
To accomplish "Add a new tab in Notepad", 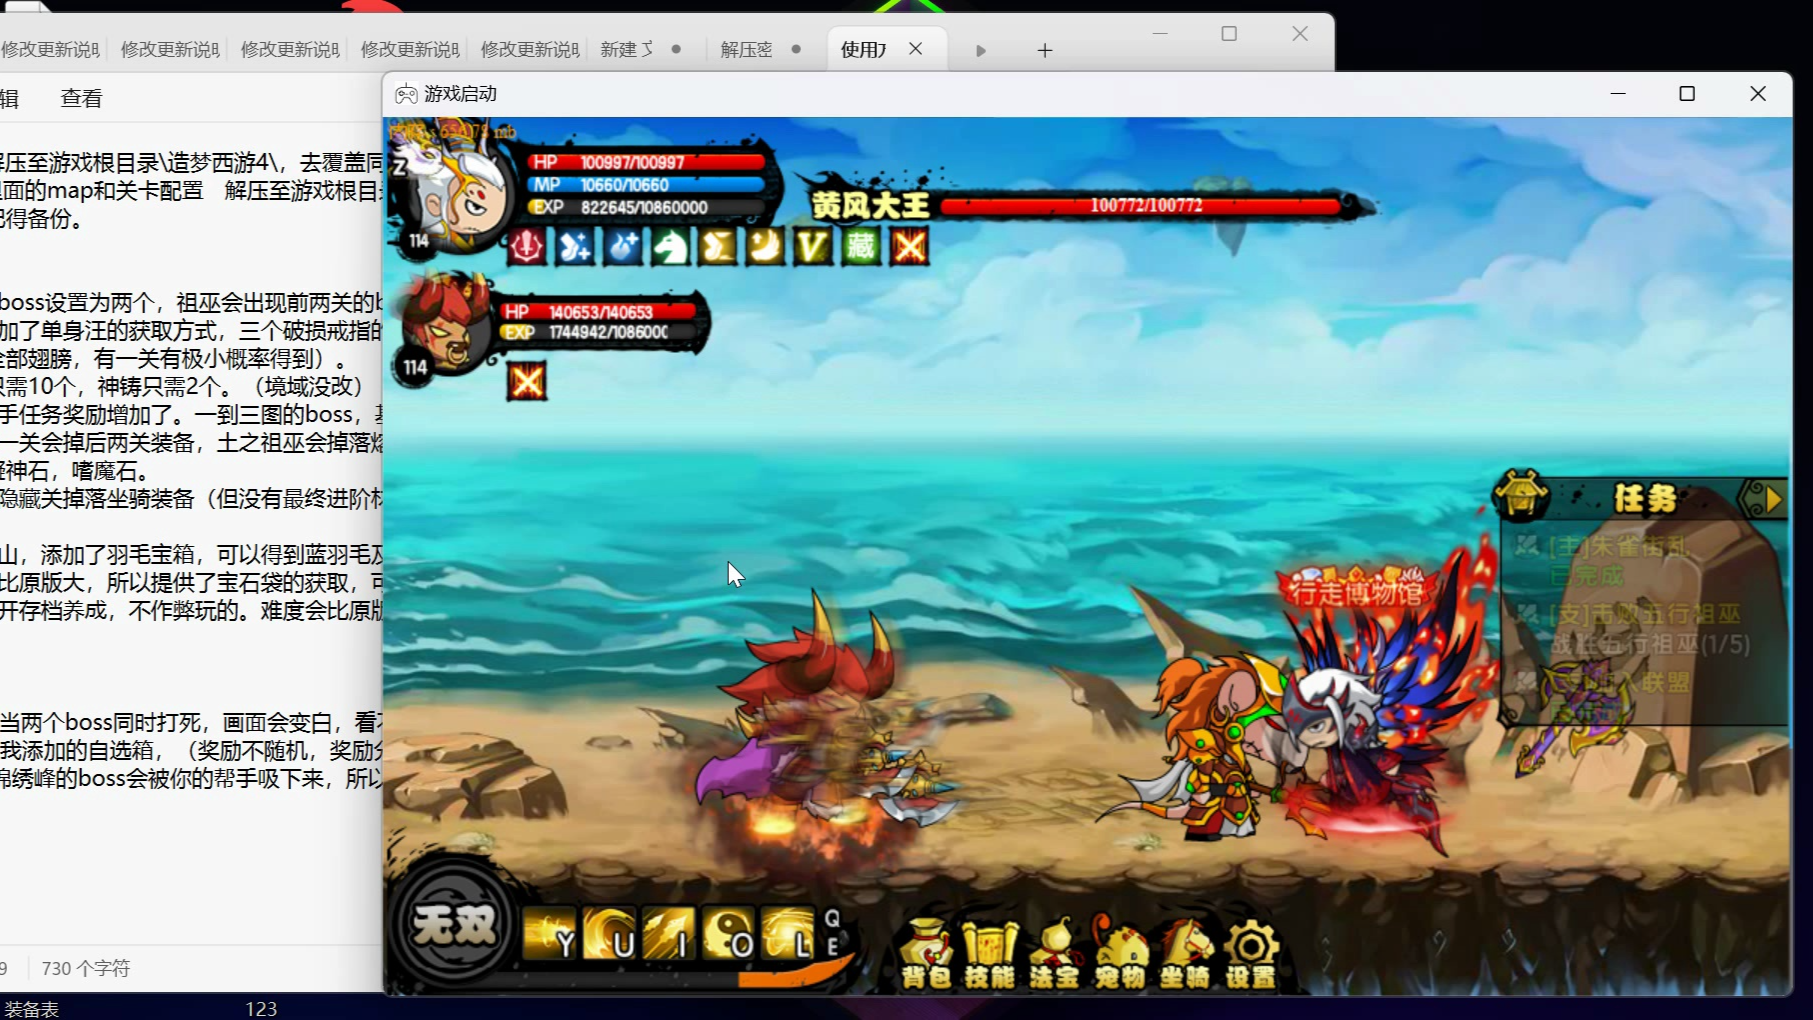I will click(1045, 50).
